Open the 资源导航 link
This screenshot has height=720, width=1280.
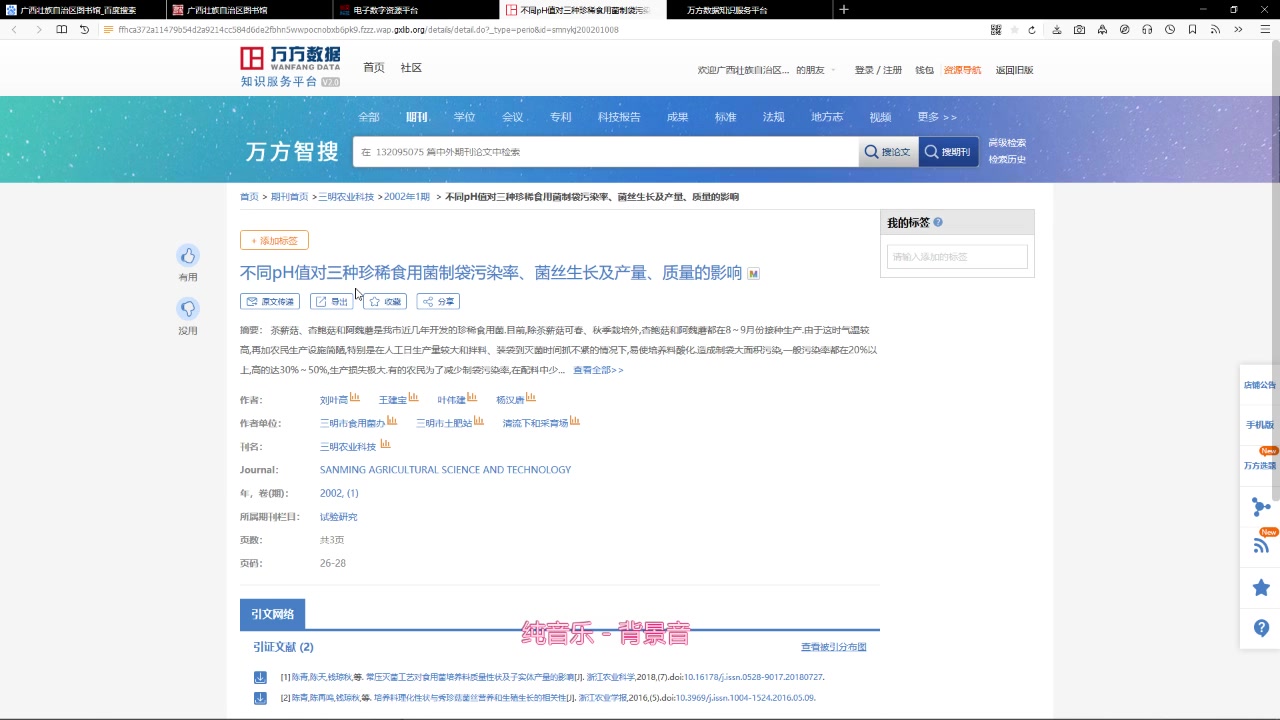tap(962, 70)
